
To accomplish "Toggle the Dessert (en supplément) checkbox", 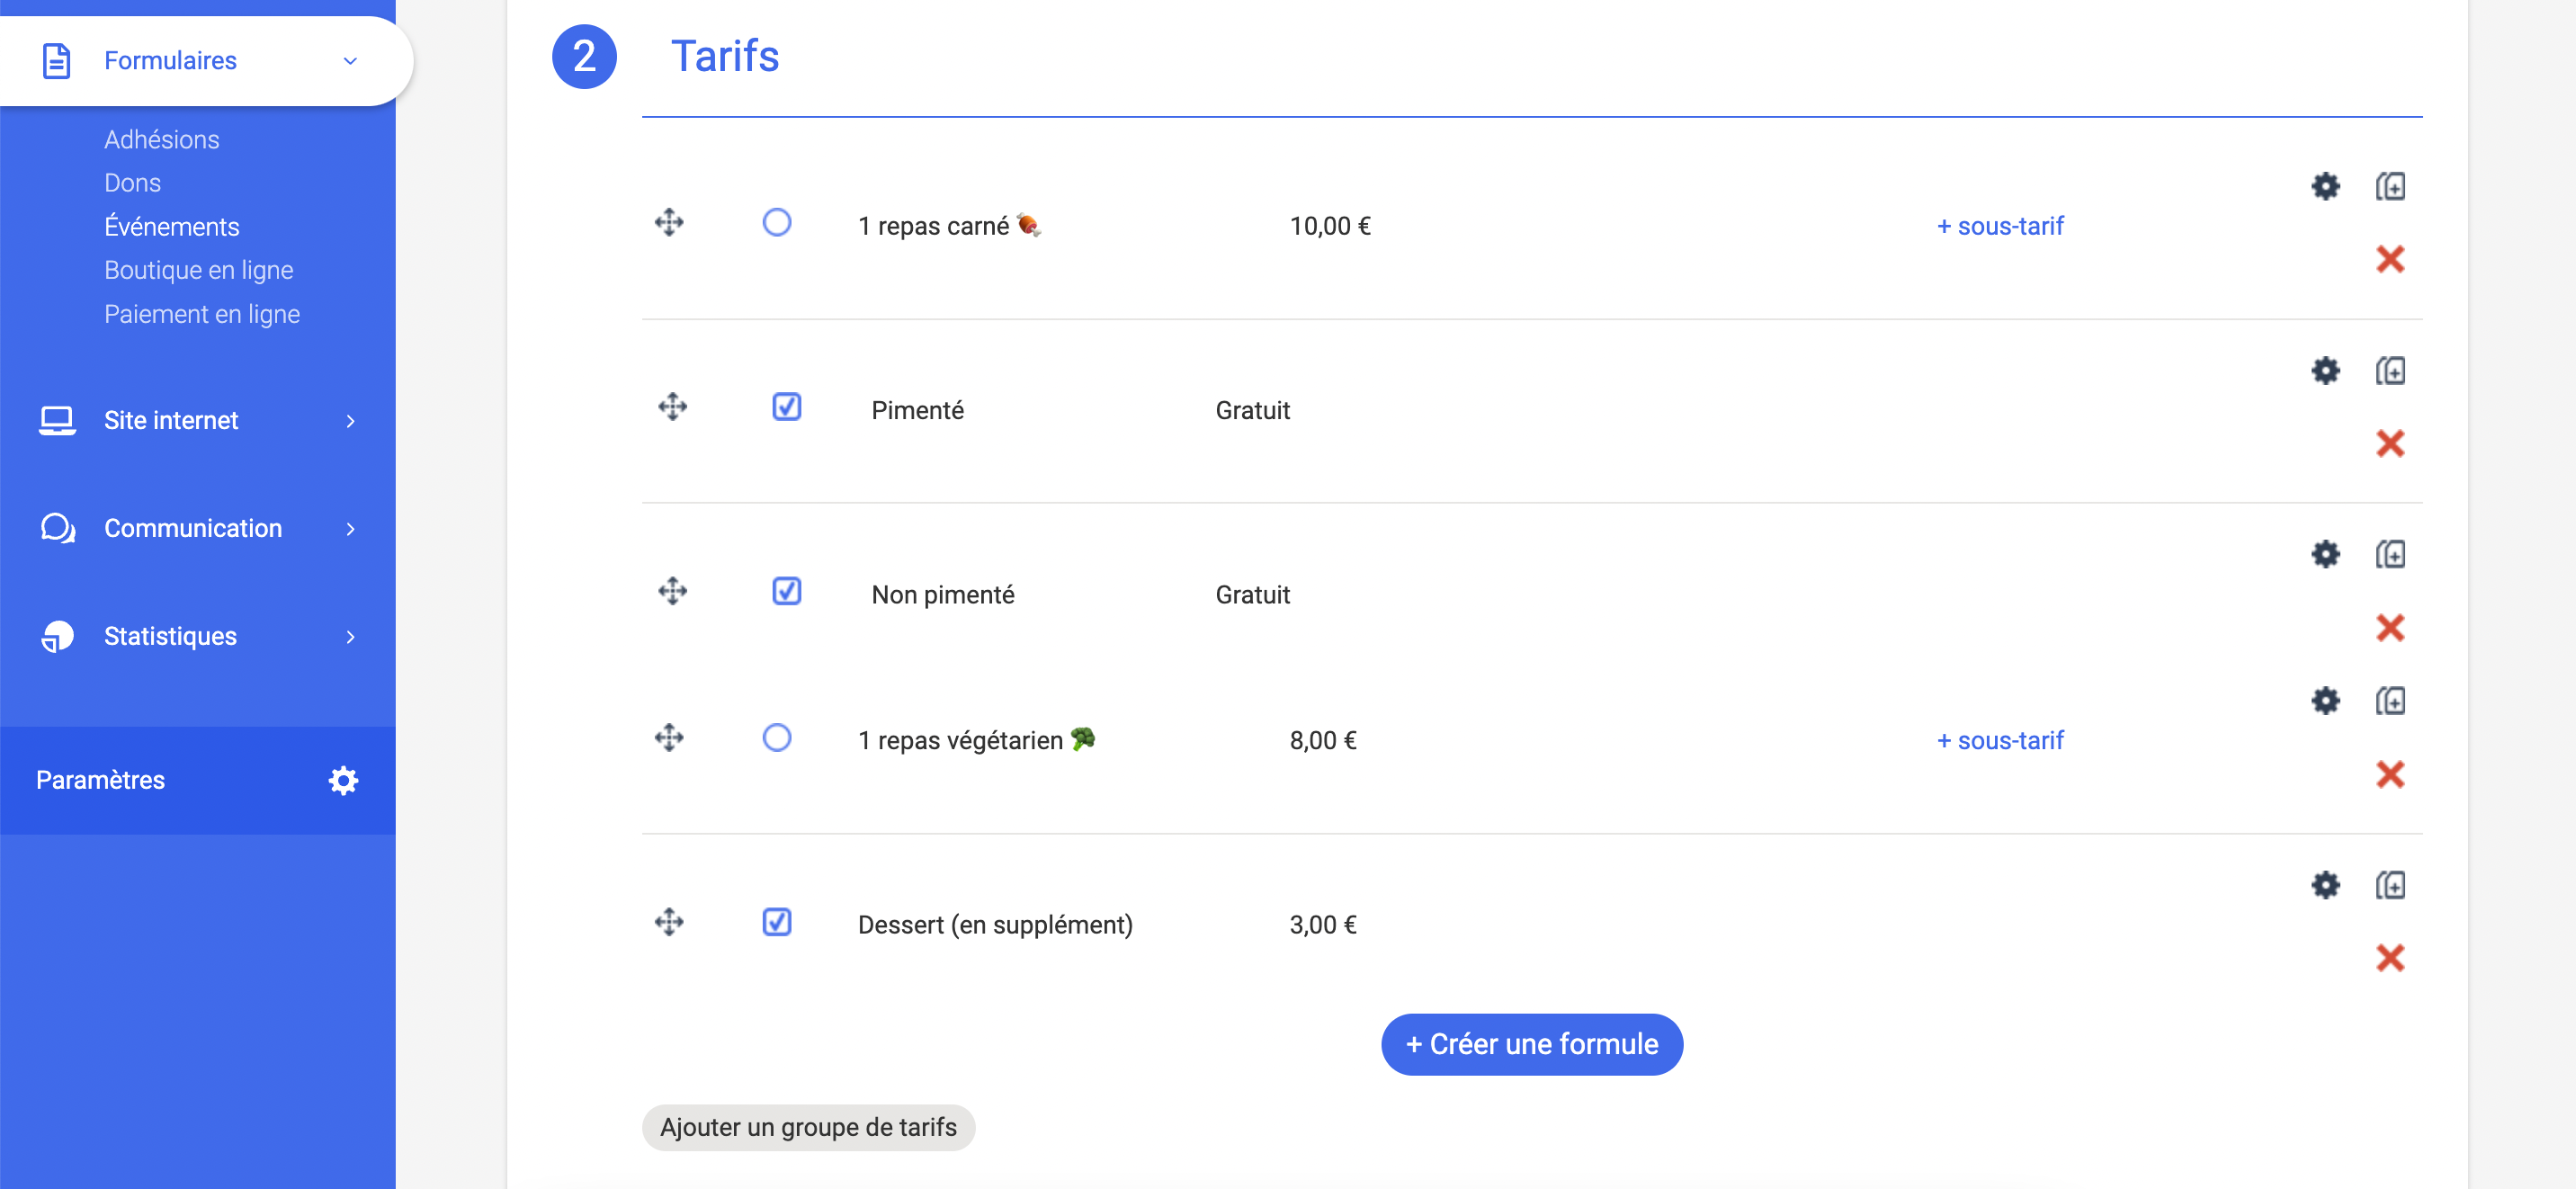I will coord(776,922).
